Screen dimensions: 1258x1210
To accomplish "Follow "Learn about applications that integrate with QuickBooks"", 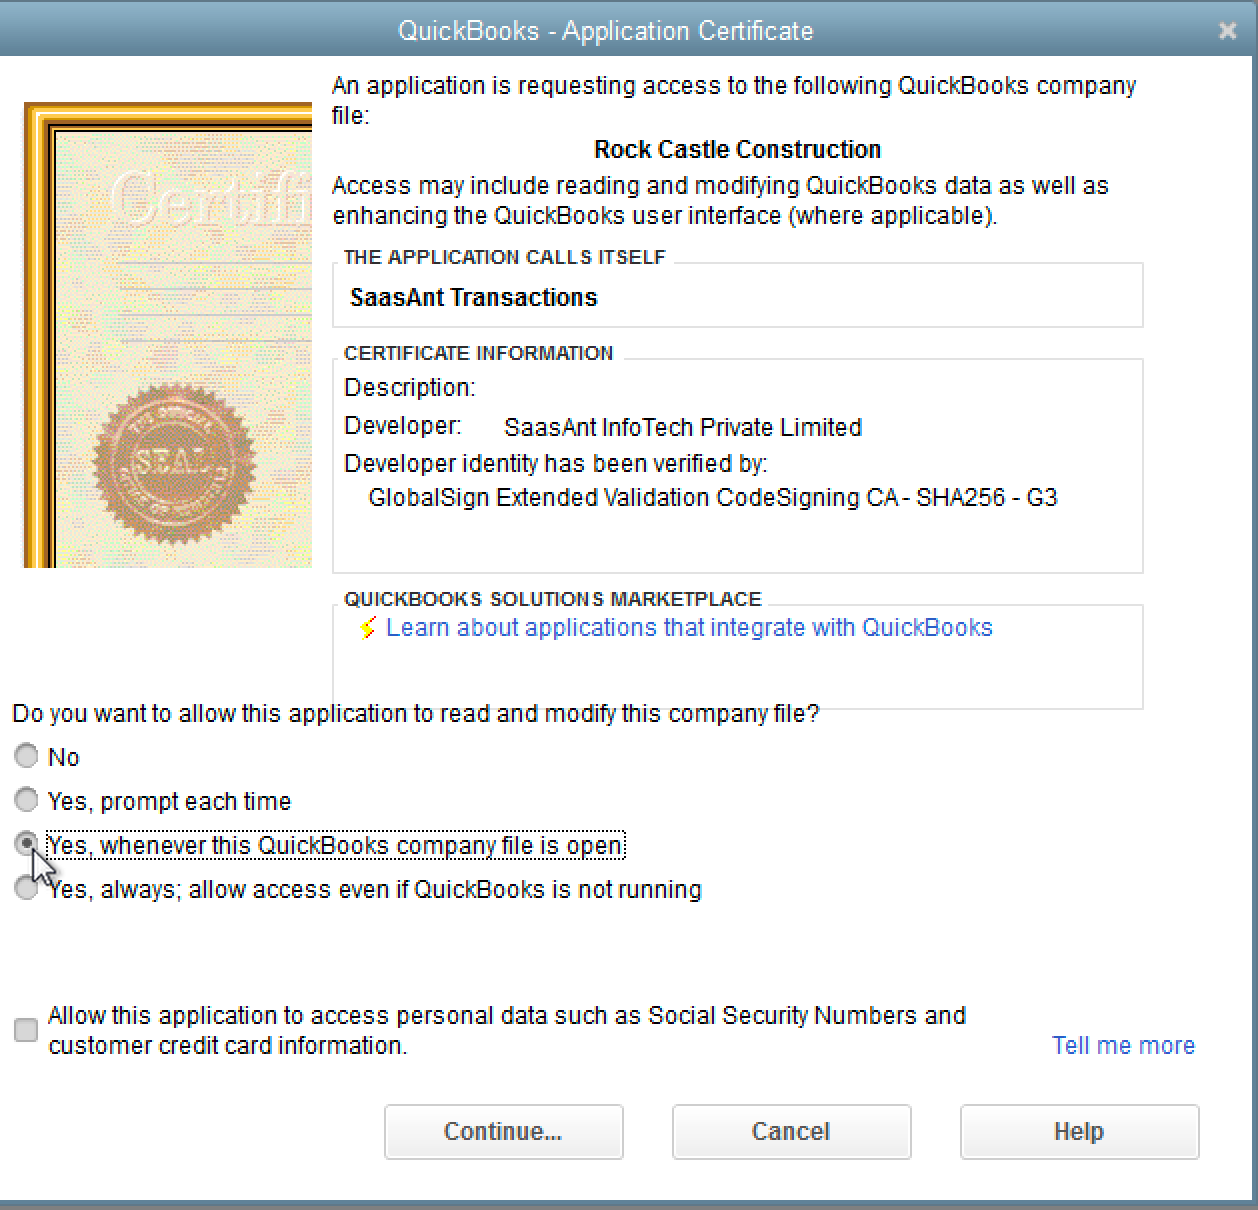I will 689,628.
